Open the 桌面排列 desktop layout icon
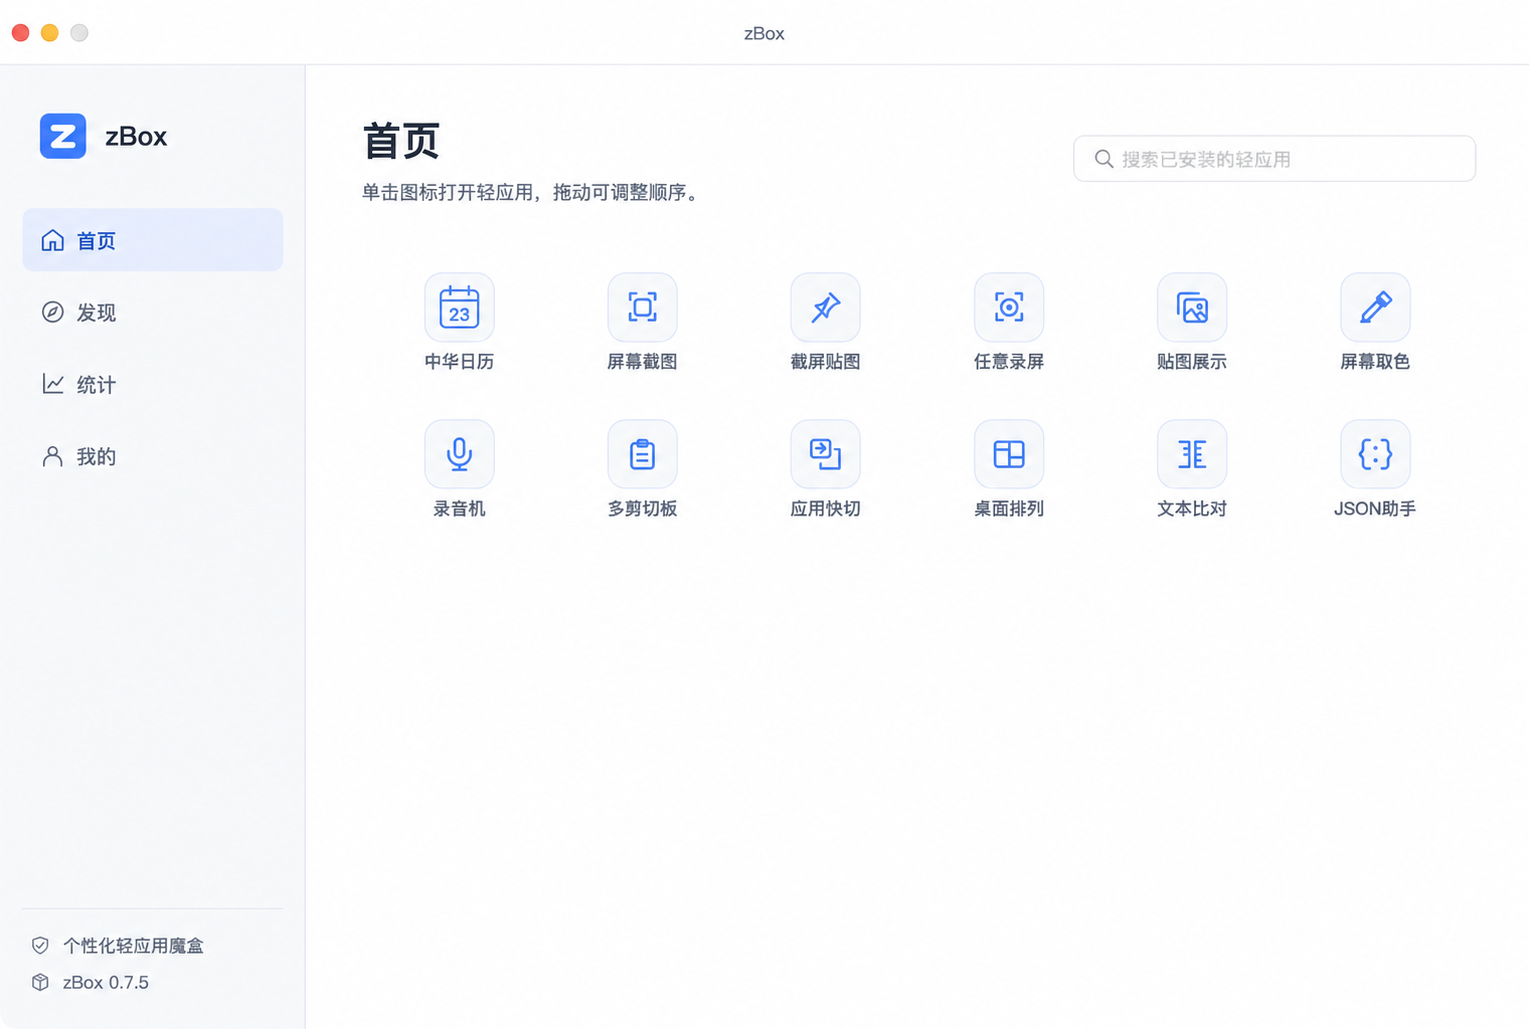This screenshot has width=1529, height=1029. point(1009,454)
